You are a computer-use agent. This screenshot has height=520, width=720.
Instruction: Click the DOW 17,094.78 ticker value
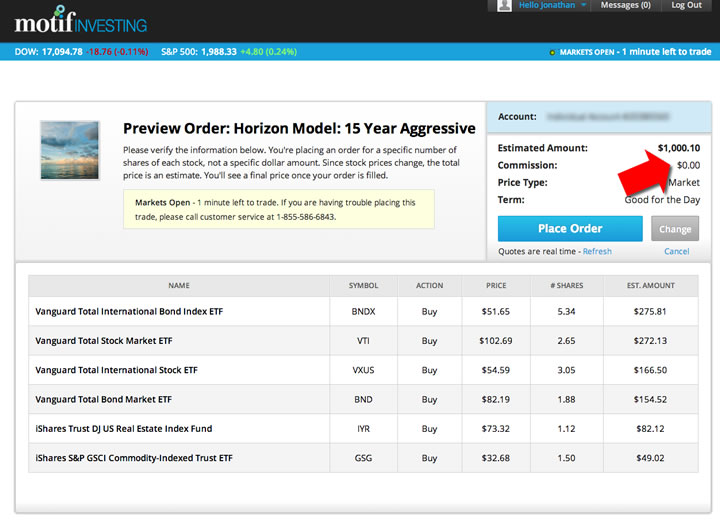coord(62,52)
